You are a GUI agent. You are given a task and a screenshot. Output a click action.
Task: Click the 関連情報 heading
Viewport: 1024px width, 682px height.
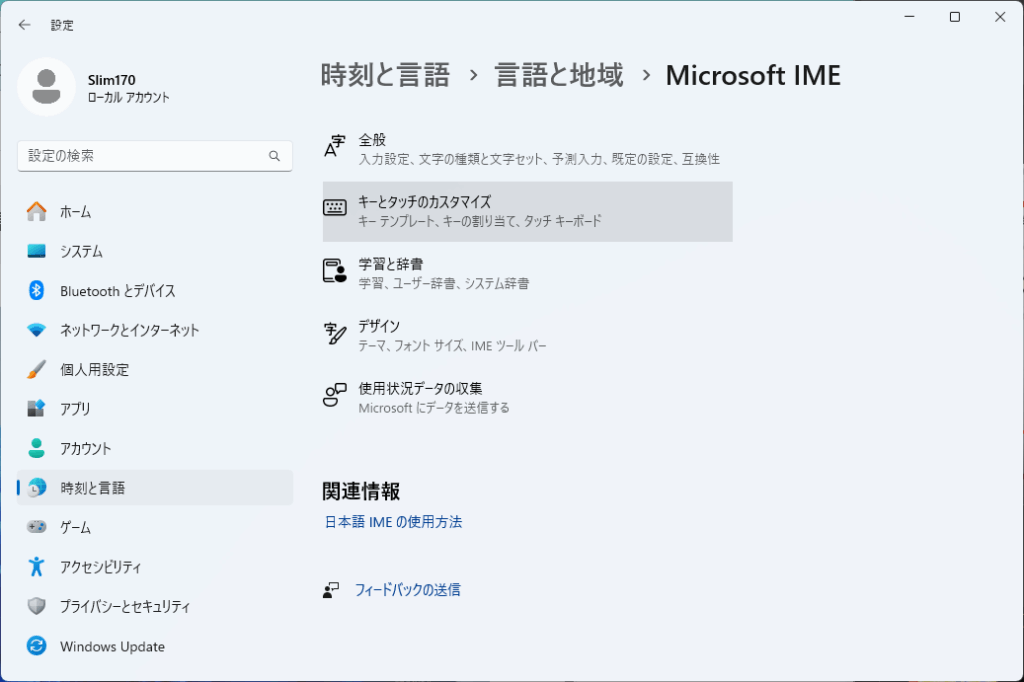(361, 491)
